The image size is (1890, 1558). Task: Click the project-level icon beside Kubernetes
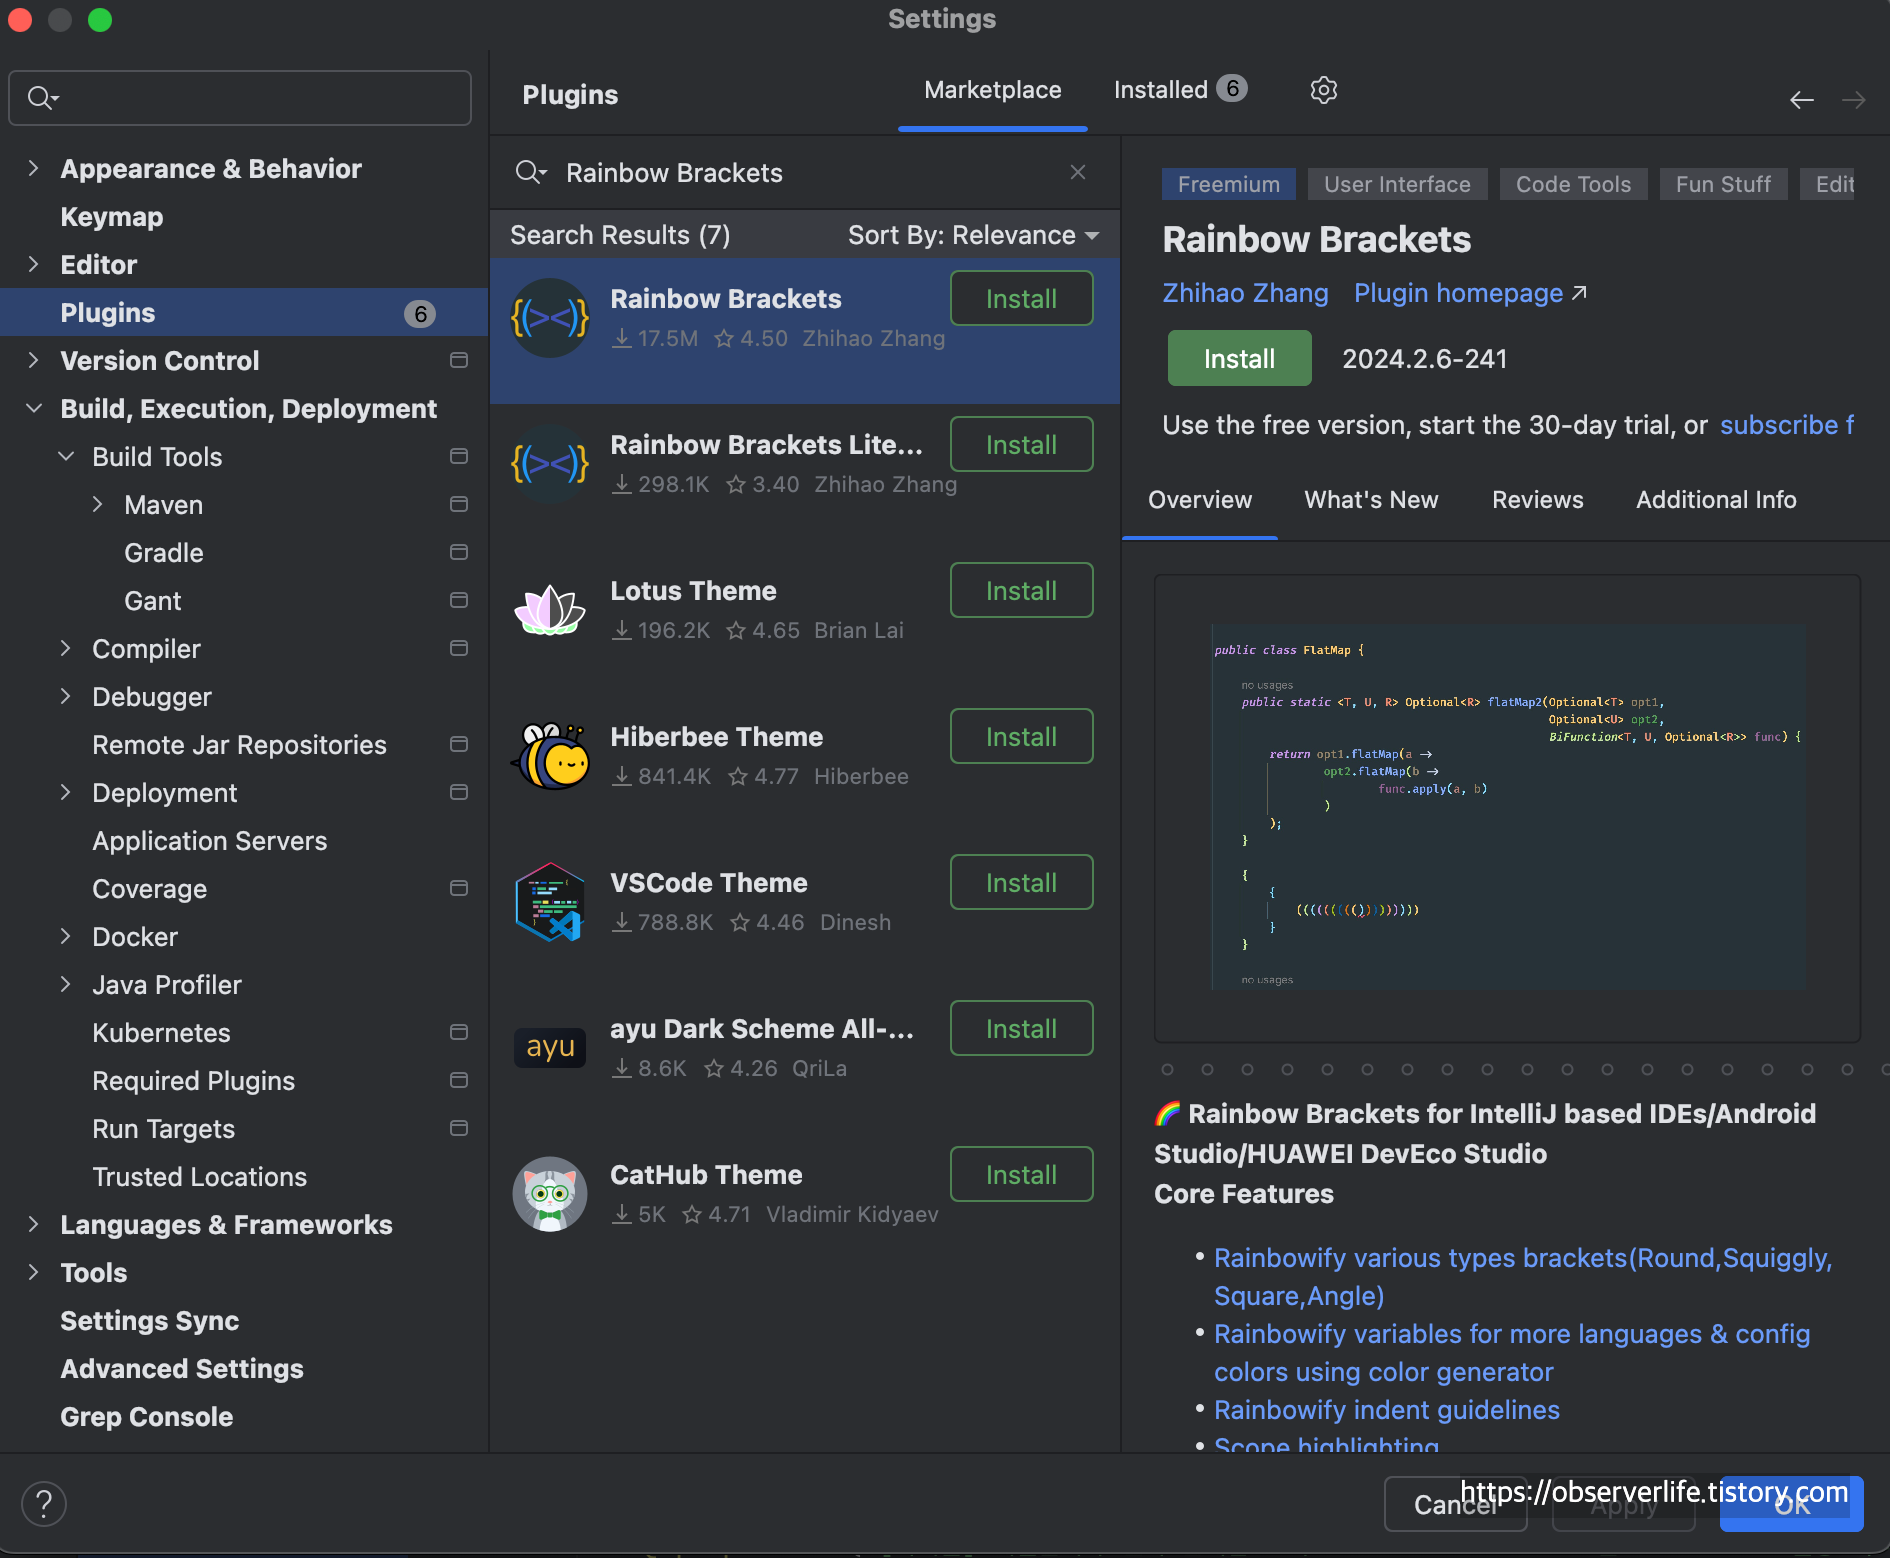point(459,1032)
